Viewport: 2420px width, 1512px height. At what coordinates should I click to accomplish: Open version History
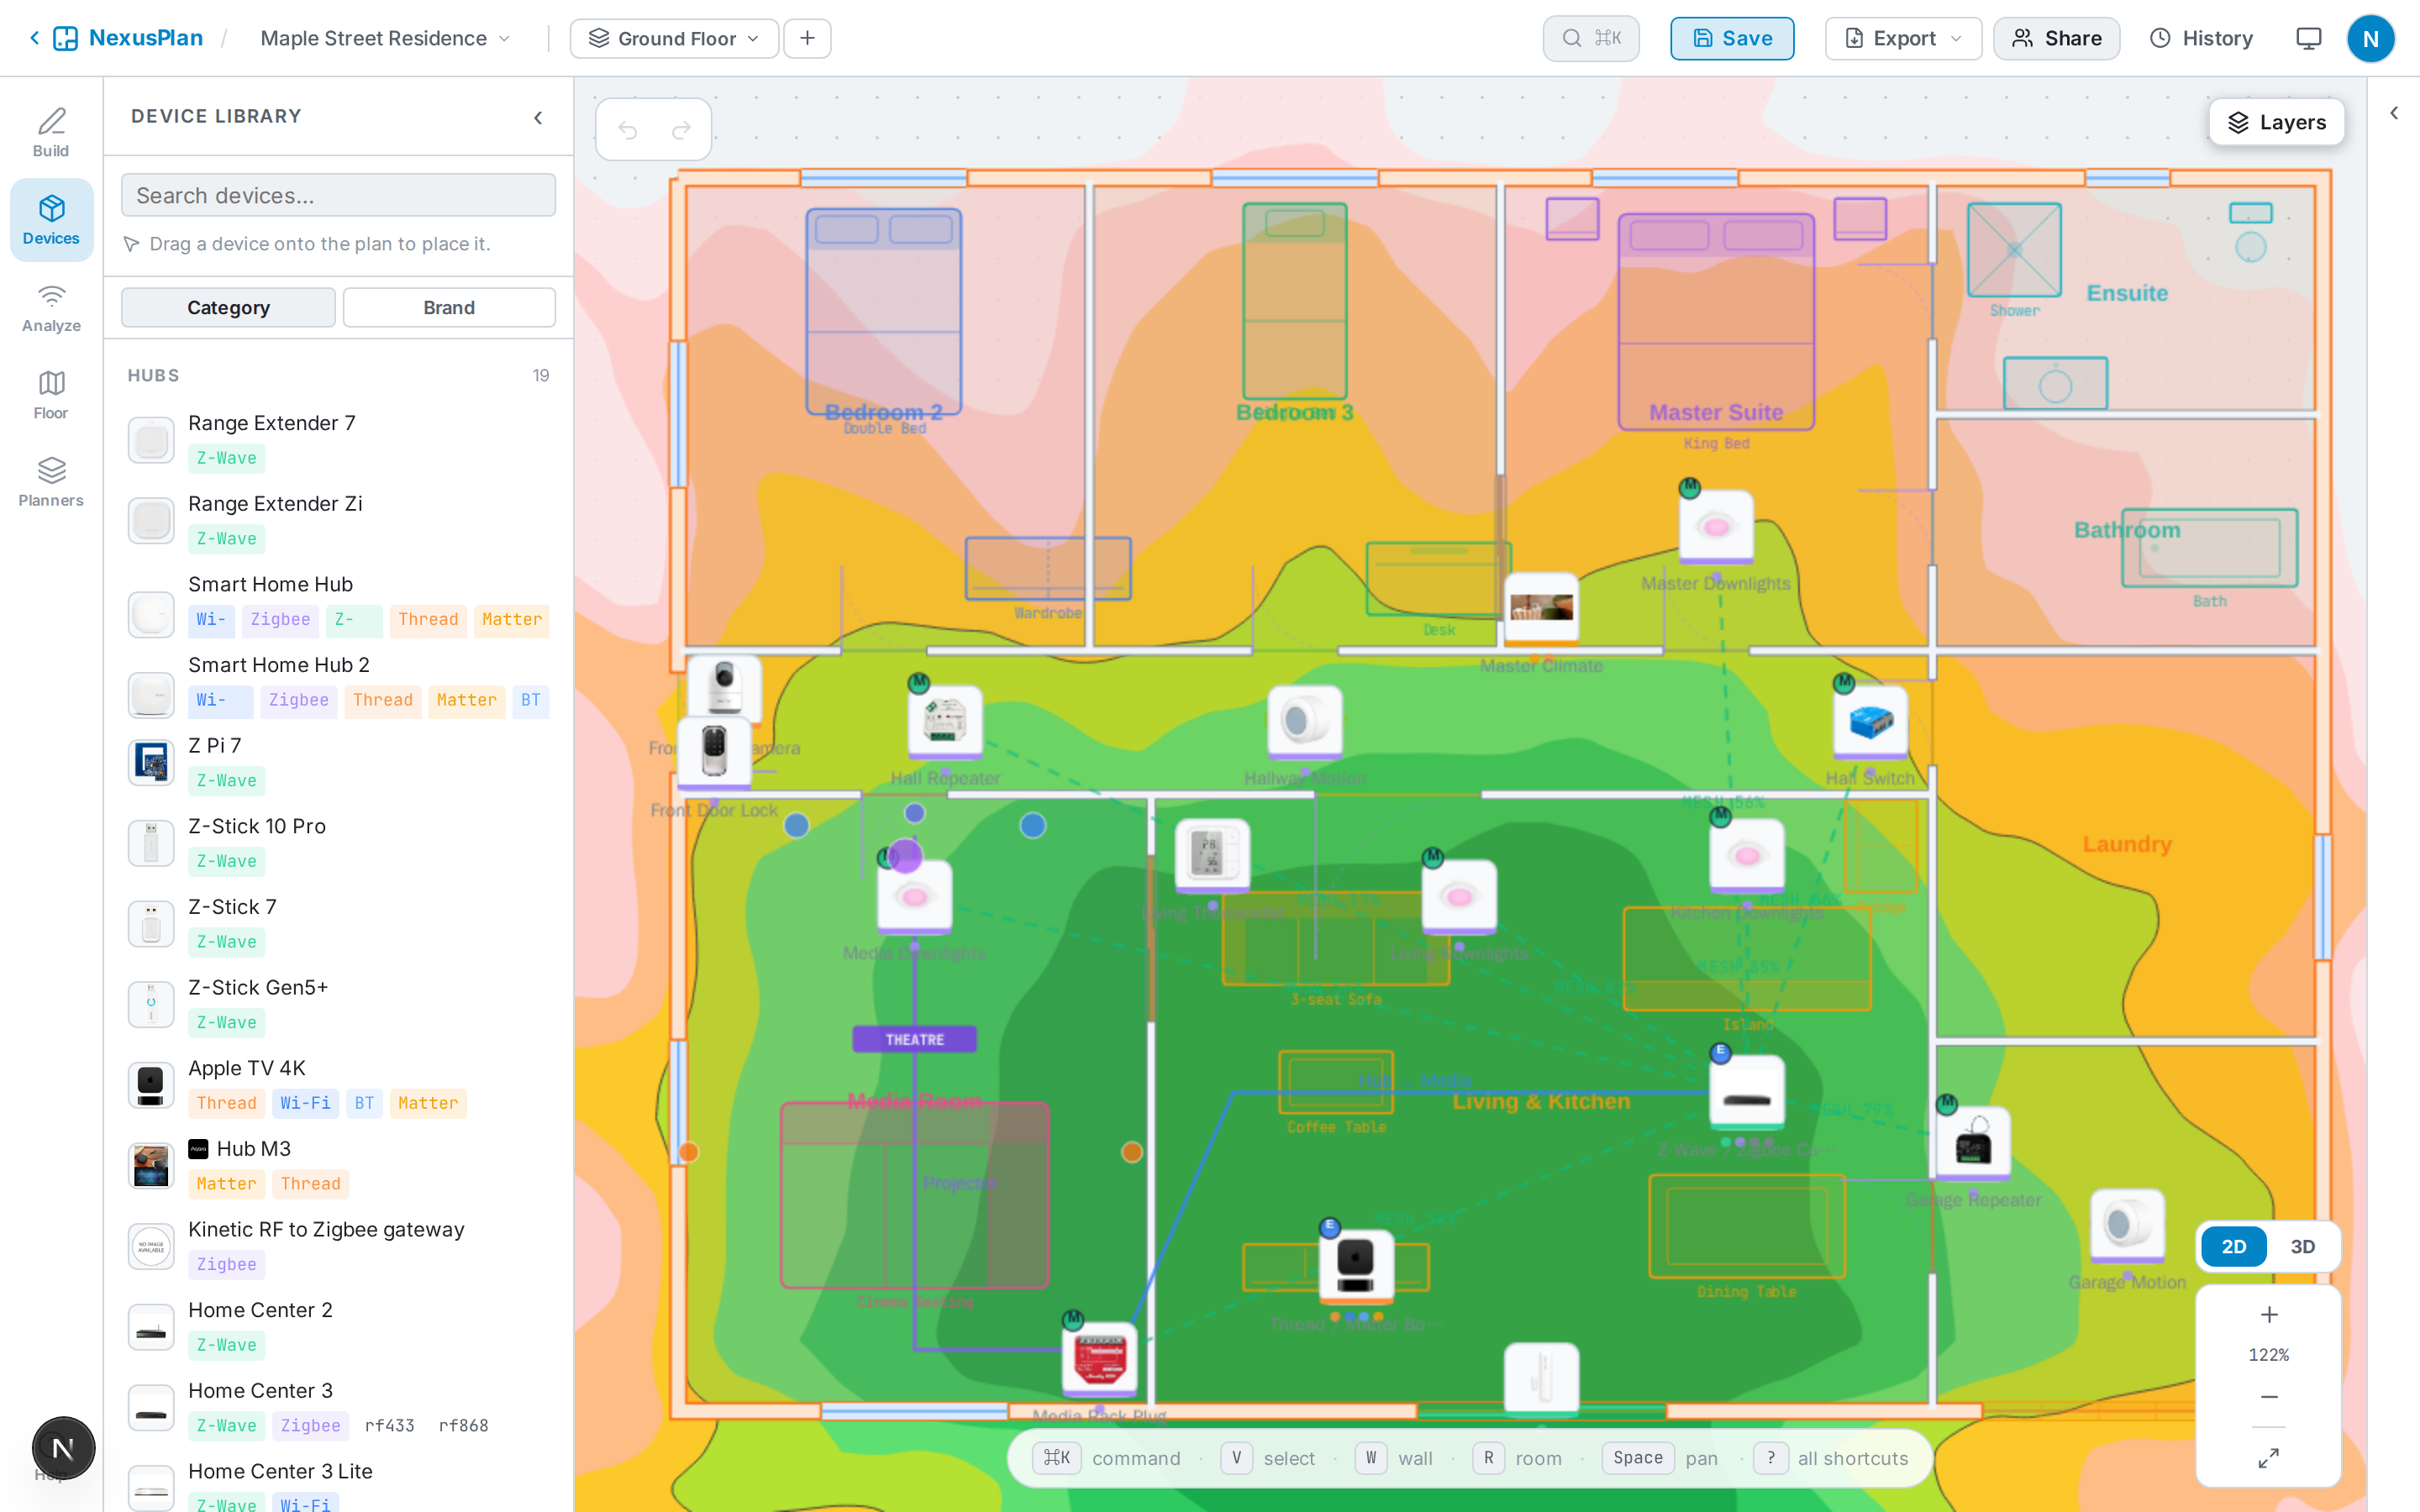click(2201, 38)
